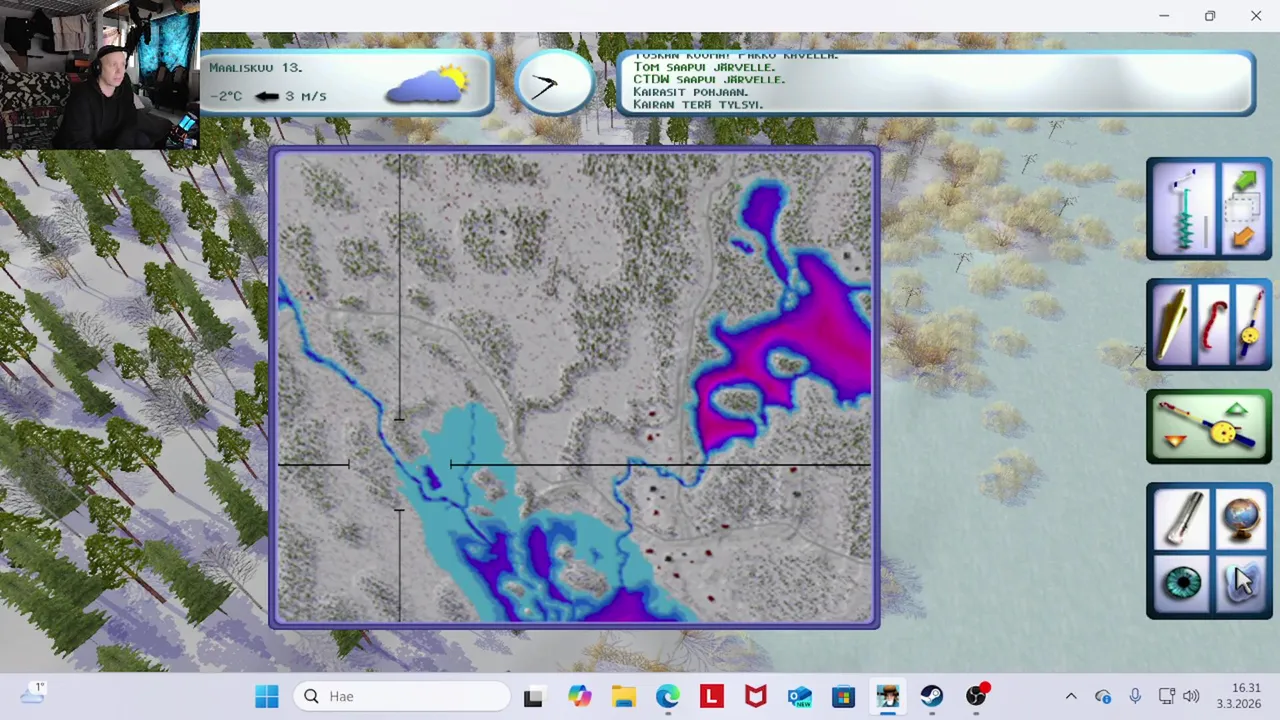
Task: Click the streamer webcam overlay
Action: [100, 75]
